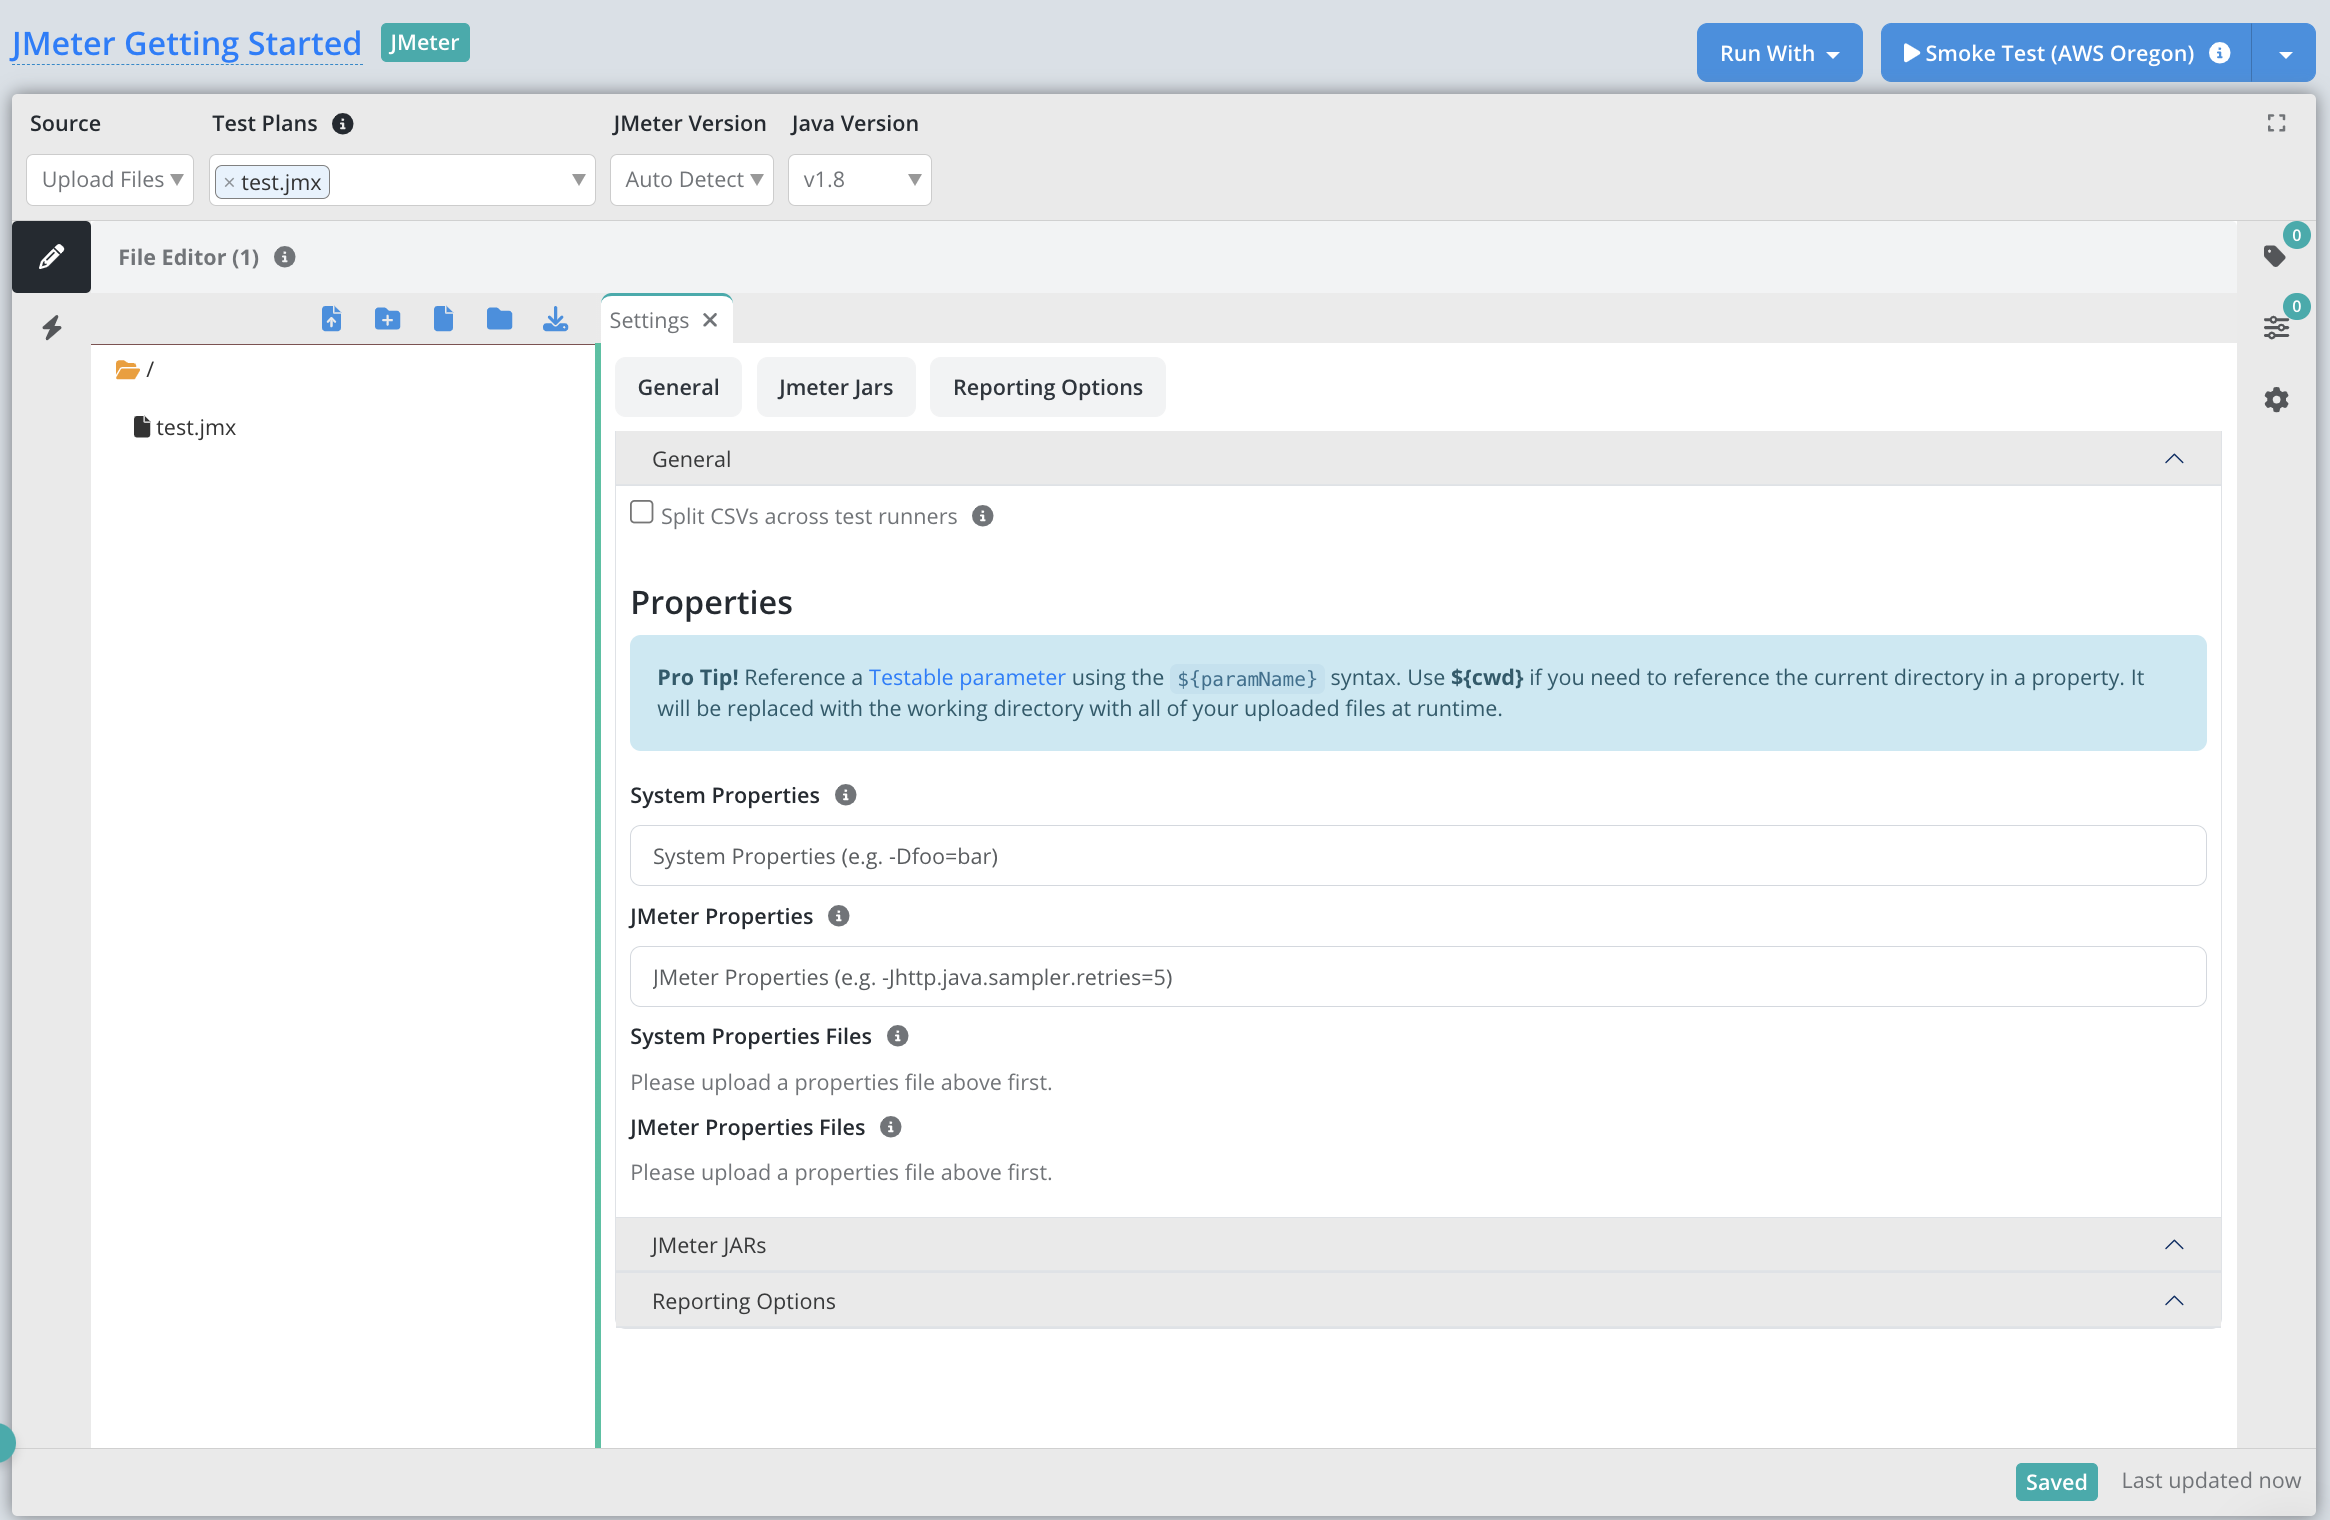The image size is (2330, 1520).
Task: Click the file upload icon in file toolbar
Action: click(x=331, y=319)
